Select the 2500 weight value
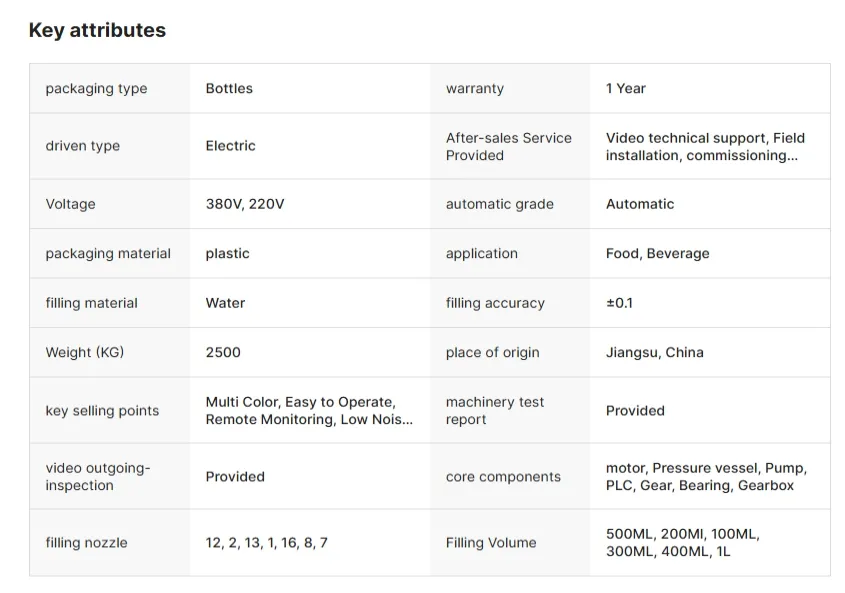Image resolution: width=845 pixels, height=593 pixels. tap(223, 352)
